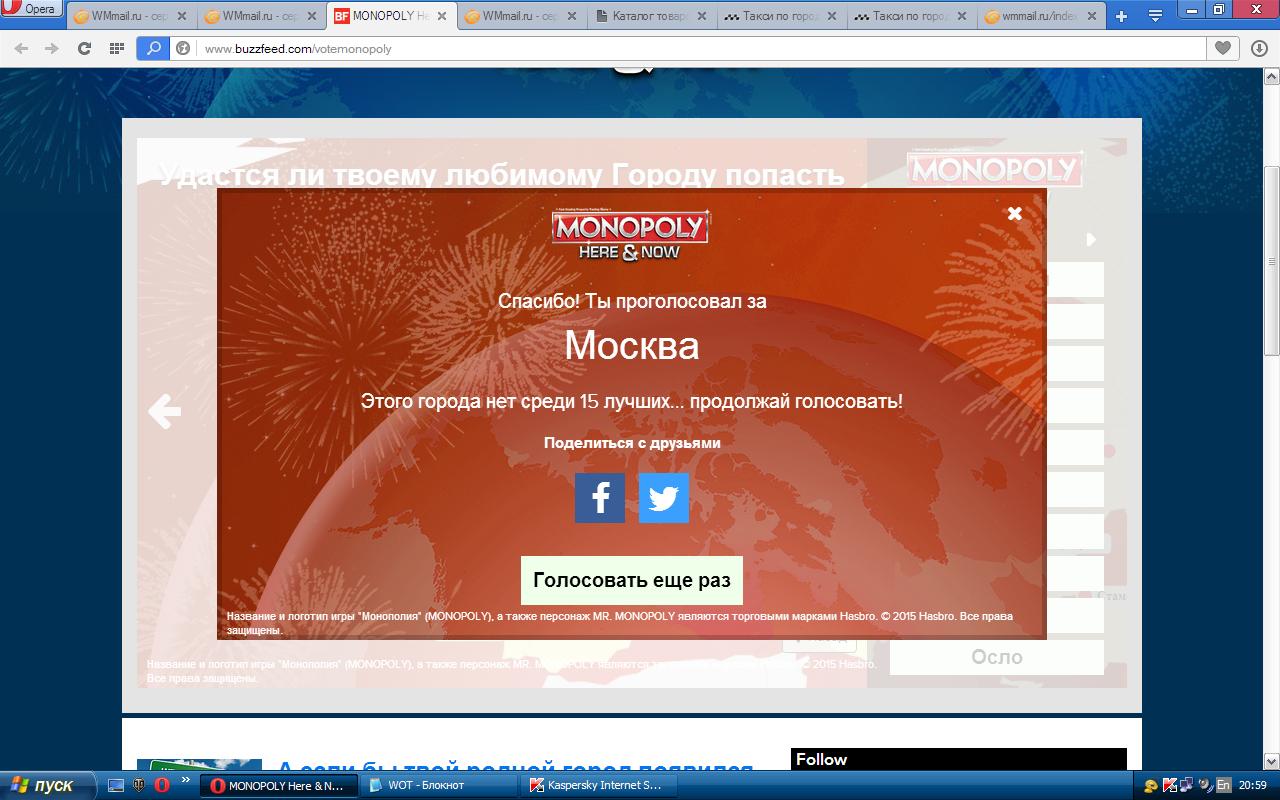Screen dimensions: 1280x800
Task: Open the Speed Dial grid icon
Action: pyautogui.click(x=116, y=48)
